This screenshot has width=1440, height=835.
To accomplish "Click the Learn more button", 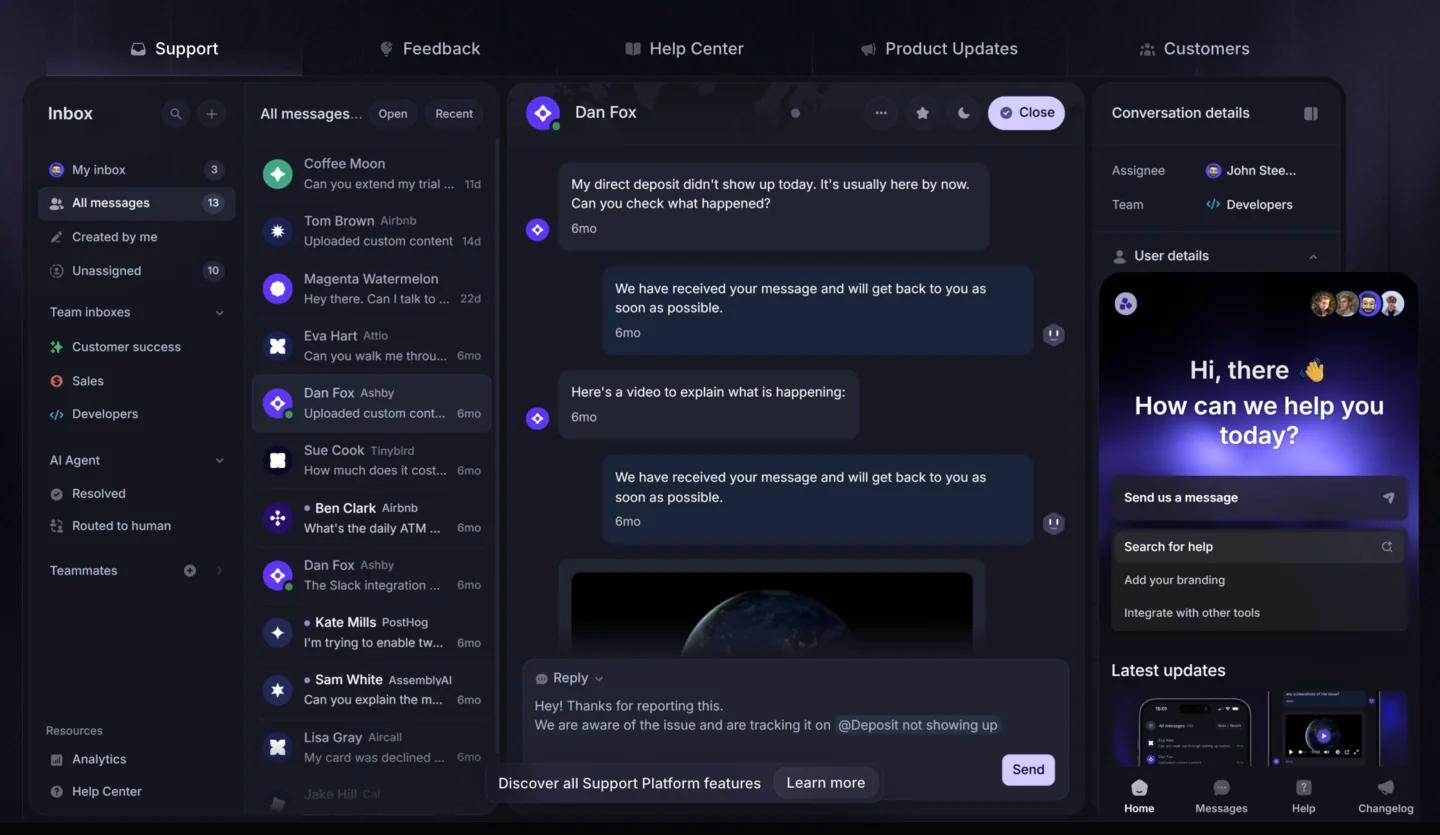I will 826,783.
